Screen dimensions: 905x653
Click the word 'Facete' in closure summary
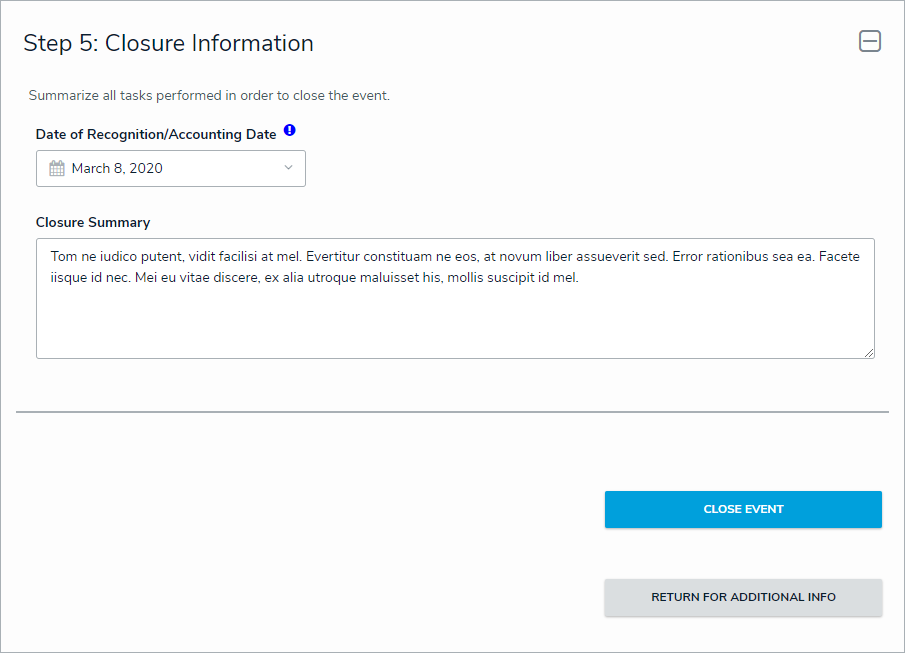pyautogui.click(x=839, y=257)
